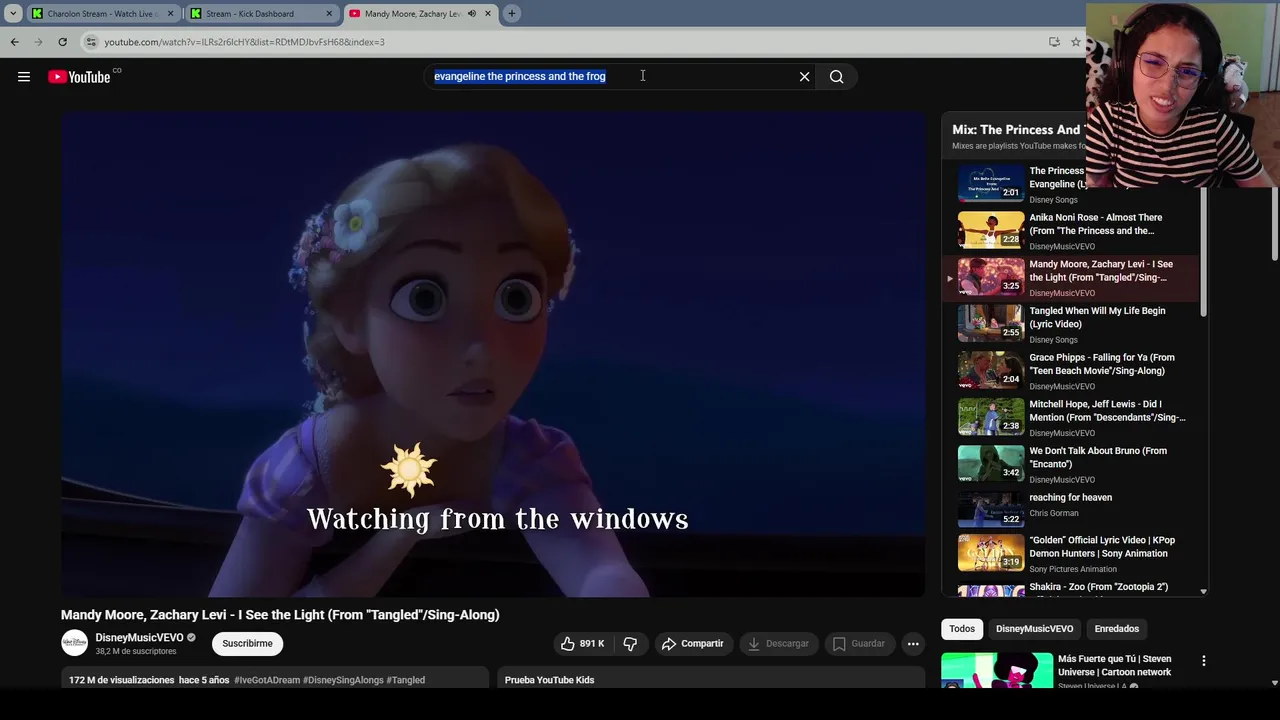Open the tab search dropdown arrow
Viewport: 1280px width, 720px height.
click(12, 14)
